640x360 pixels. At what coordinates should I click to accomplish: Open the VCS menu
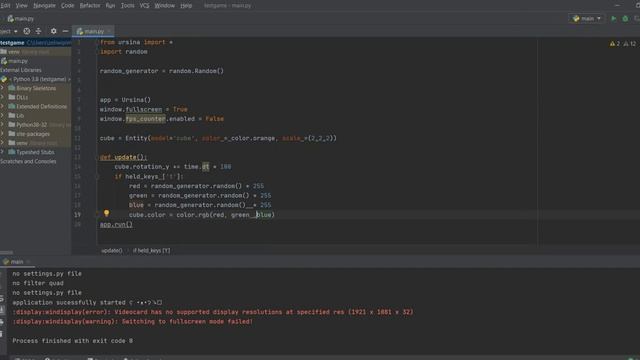(144, 6)
